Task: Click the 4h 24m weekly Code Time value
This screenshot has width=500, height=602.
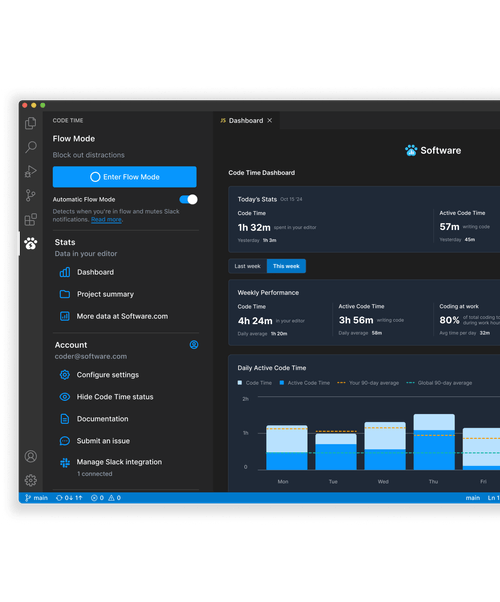Action: (x=255, y=321)
